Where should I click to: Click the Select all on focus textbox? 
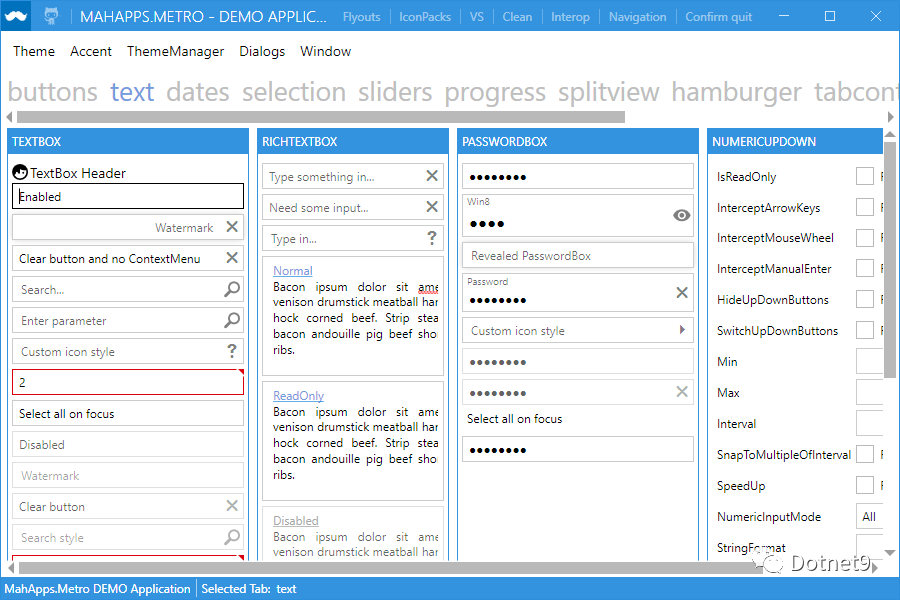point(128,413)
